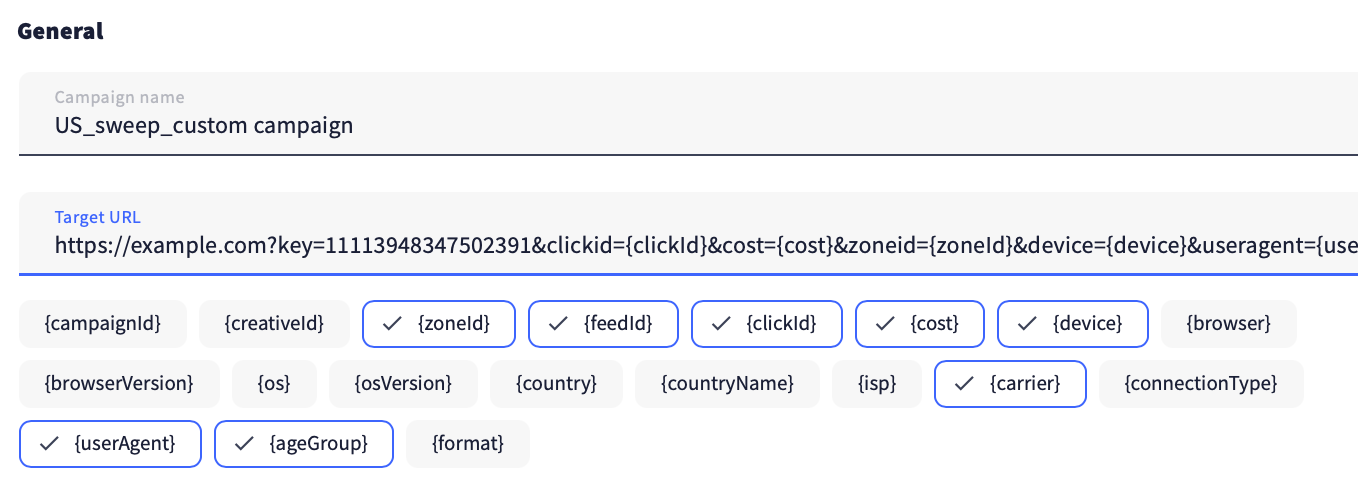Viewport: 1358px width, 480px height.
Task: Insert the {isp} macro
Action: click(x=877, y=383)
